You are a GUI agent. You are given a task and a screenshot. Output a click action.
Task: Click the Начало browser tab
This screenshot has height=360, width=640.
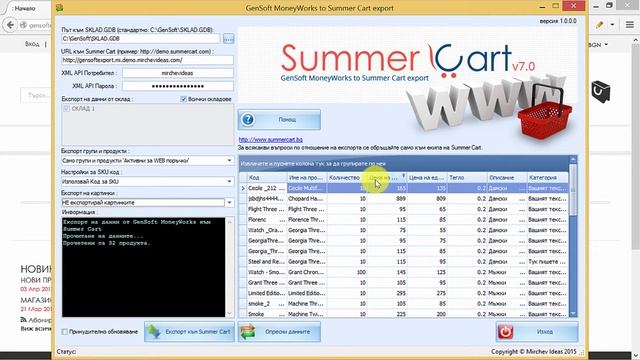[x=24, y=8]
